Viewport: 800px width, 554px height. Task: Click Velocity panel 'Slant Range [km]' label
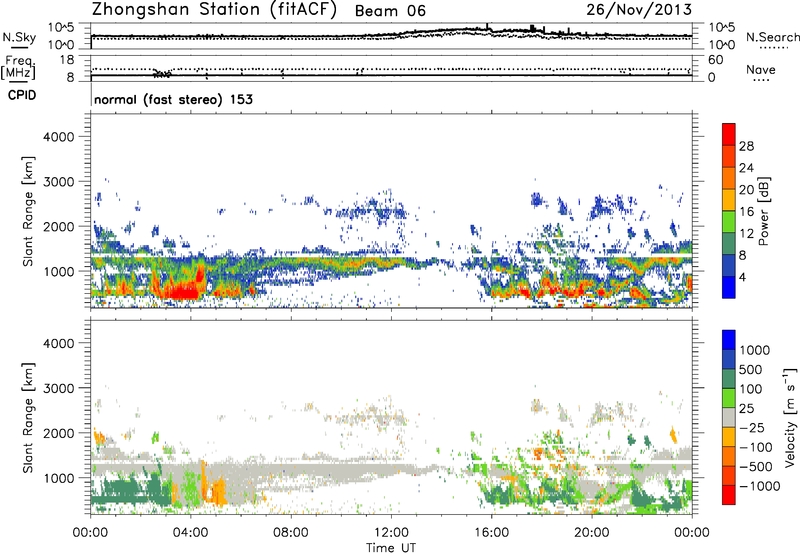(28, 418)
